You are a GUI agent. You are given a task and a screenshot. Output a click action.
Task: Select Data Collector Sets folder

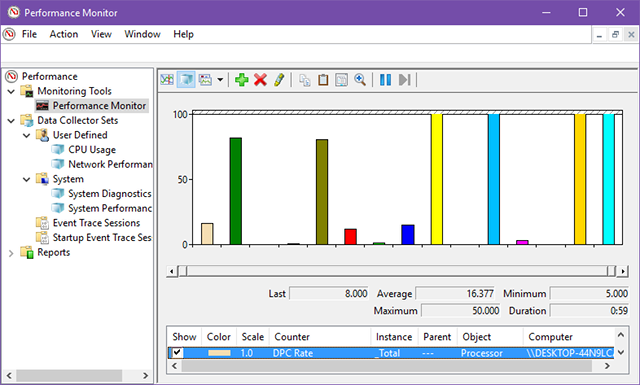78,120
